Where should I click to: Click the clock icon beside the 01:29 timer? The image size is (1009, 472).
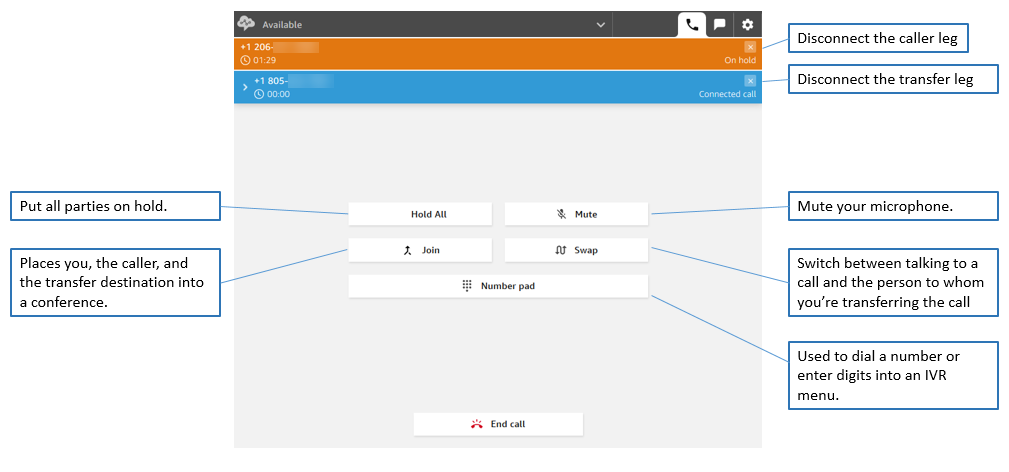(x=245, y=60)
